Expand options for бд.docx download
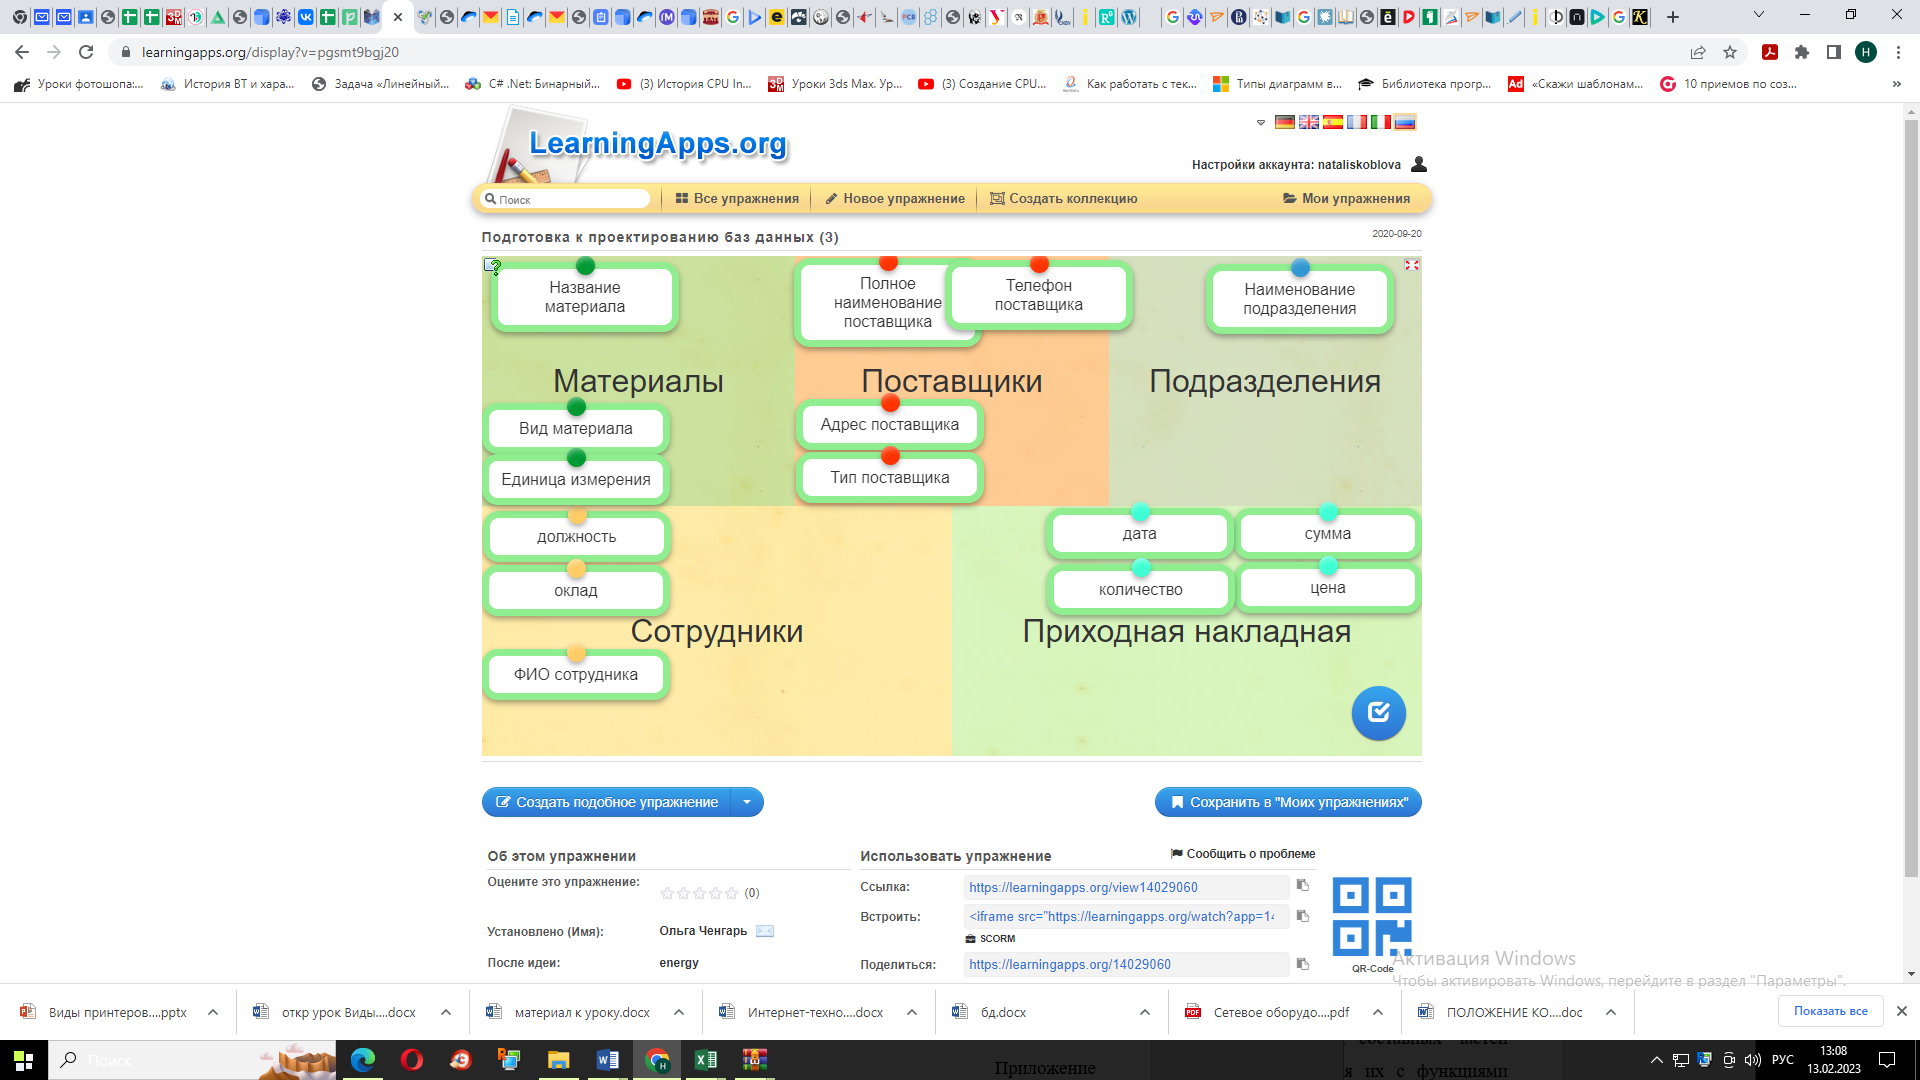 [1144, 1012]
